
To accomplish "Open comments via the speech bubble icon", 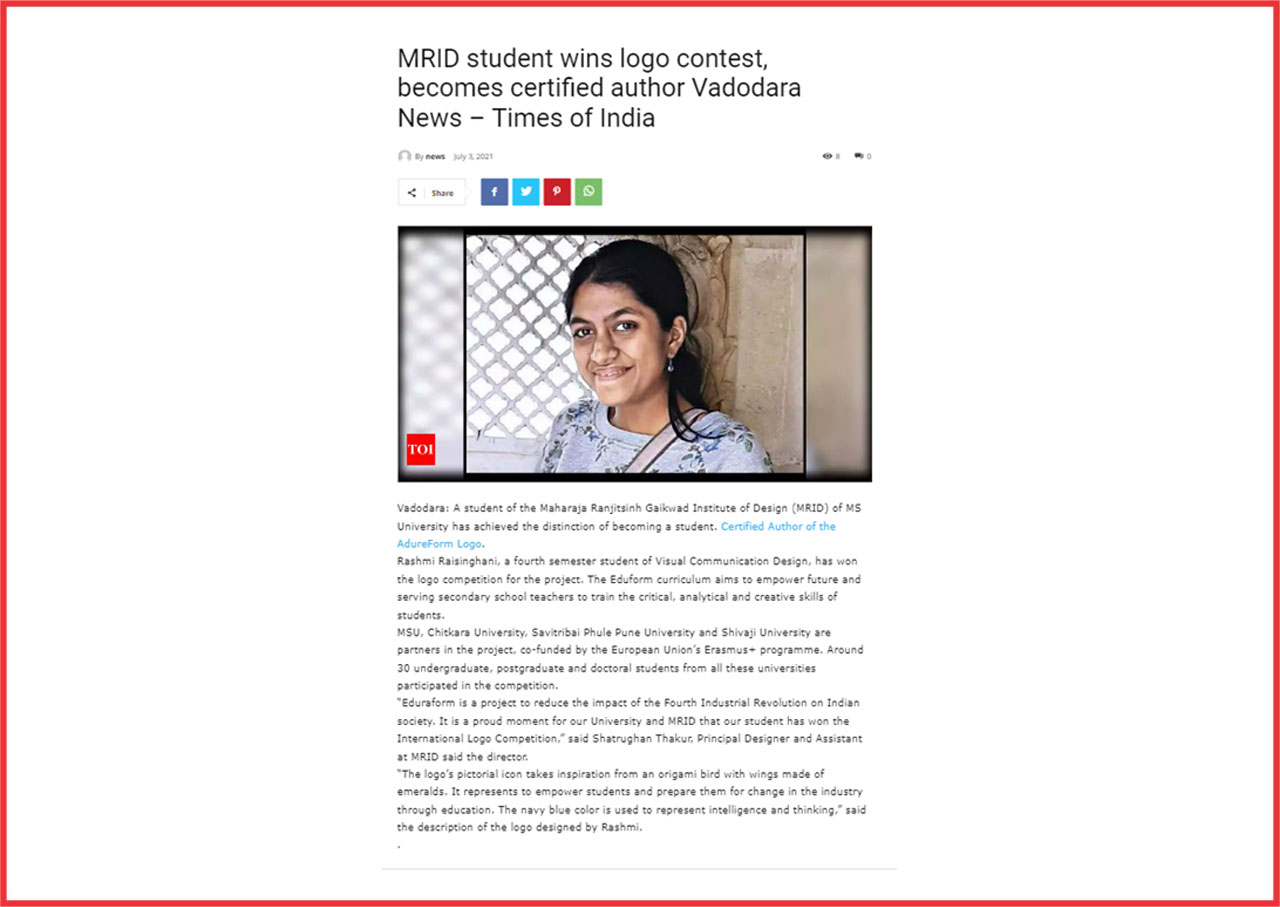I will [x=859, y=156].
